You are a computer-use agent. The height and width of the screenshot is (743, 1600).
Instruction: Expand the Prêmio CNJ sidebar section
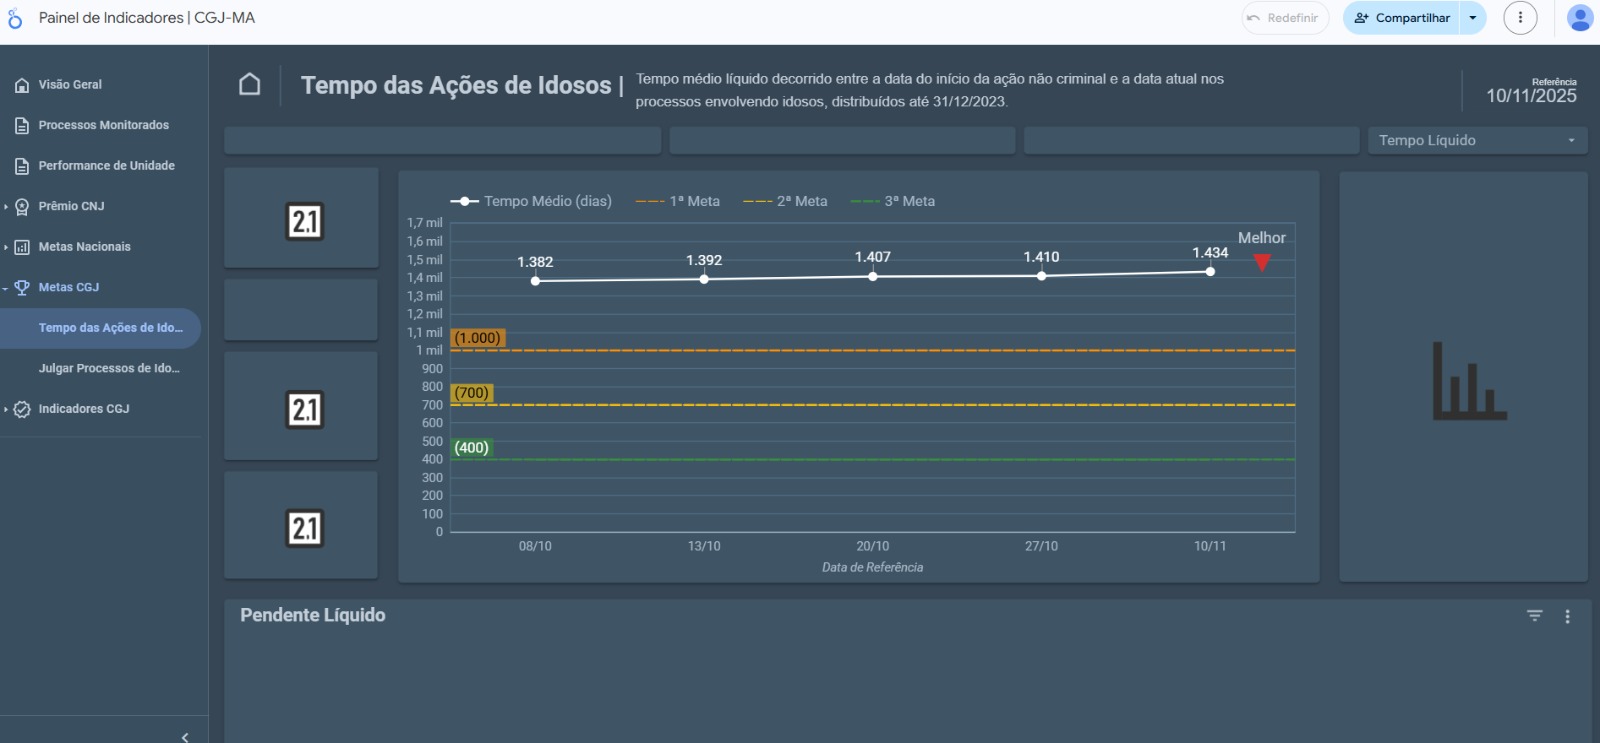(6, 206)
